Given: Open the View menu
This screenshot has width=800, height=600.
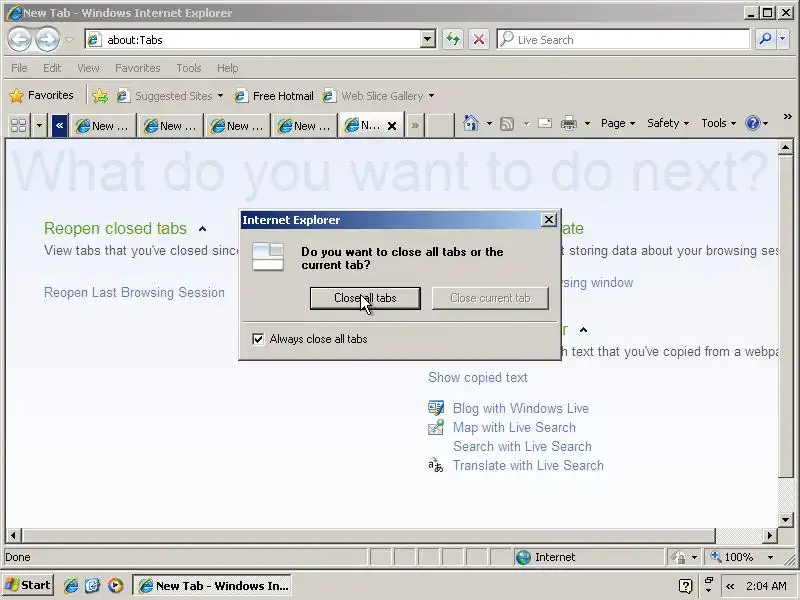Looking at the screenshot, I should click(88, 68).
